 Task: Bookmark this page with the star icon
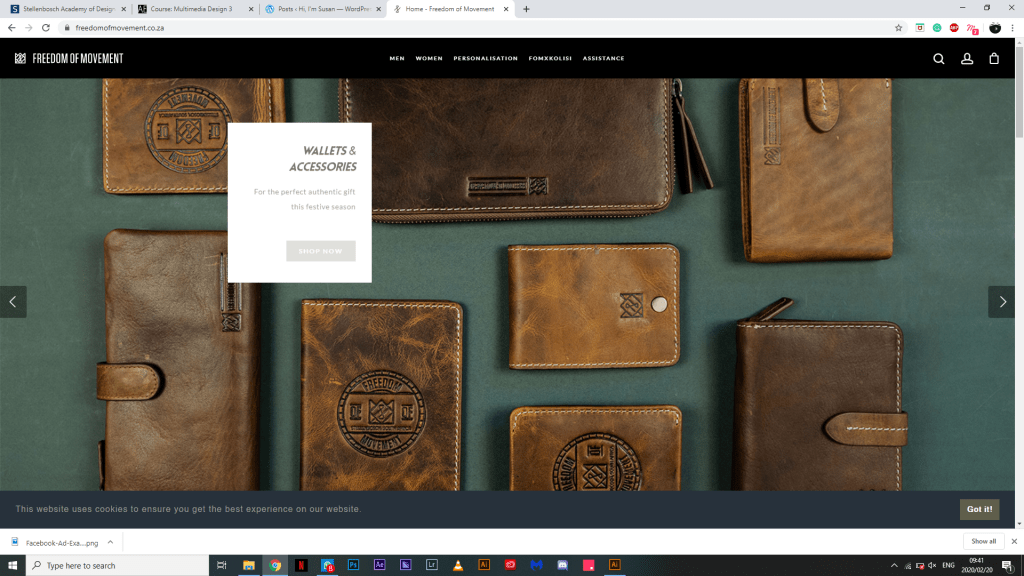pos(898,28)
